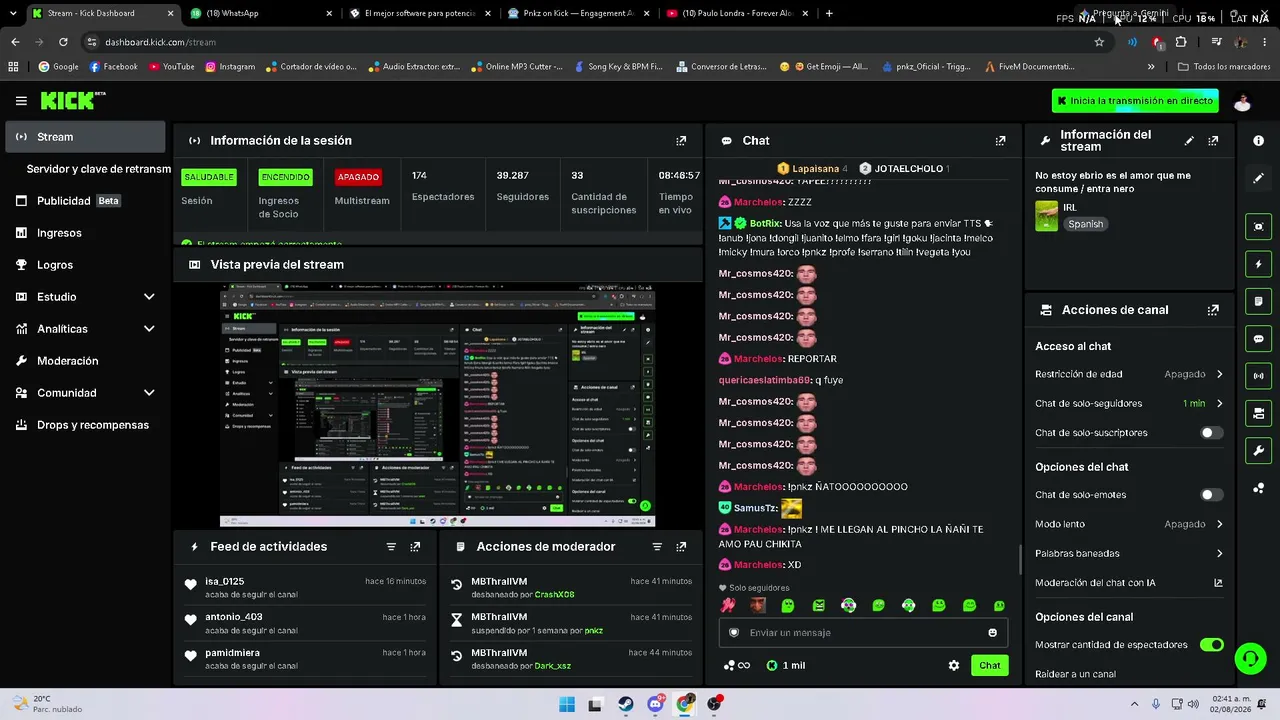
Task: Click the Kick logo
Action: [73, 100]
